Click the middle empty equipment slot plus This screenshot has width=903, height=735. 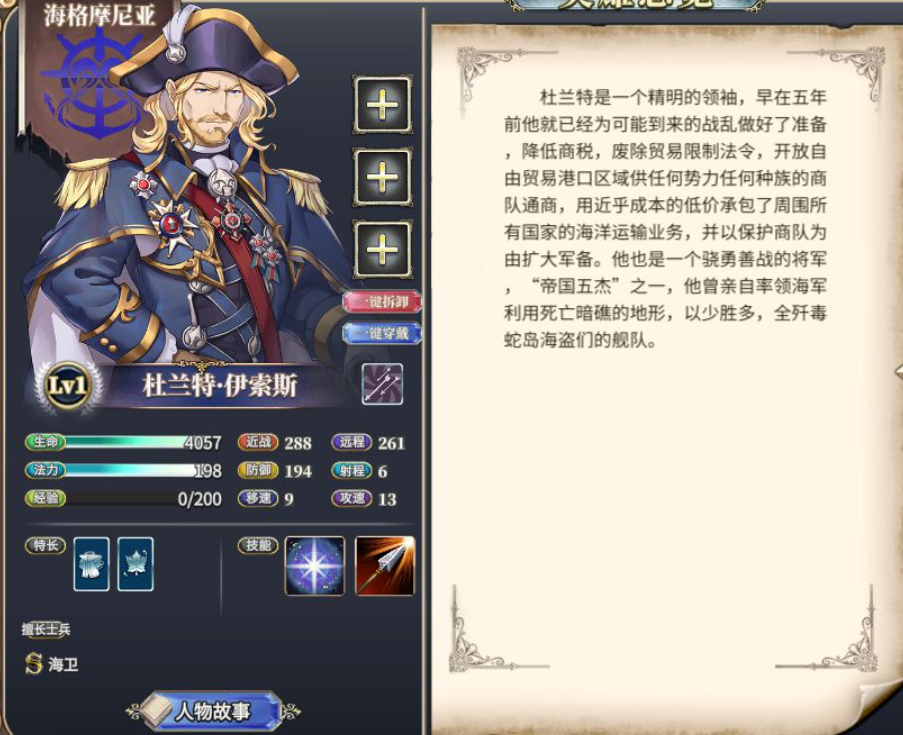tap(382, 176)
